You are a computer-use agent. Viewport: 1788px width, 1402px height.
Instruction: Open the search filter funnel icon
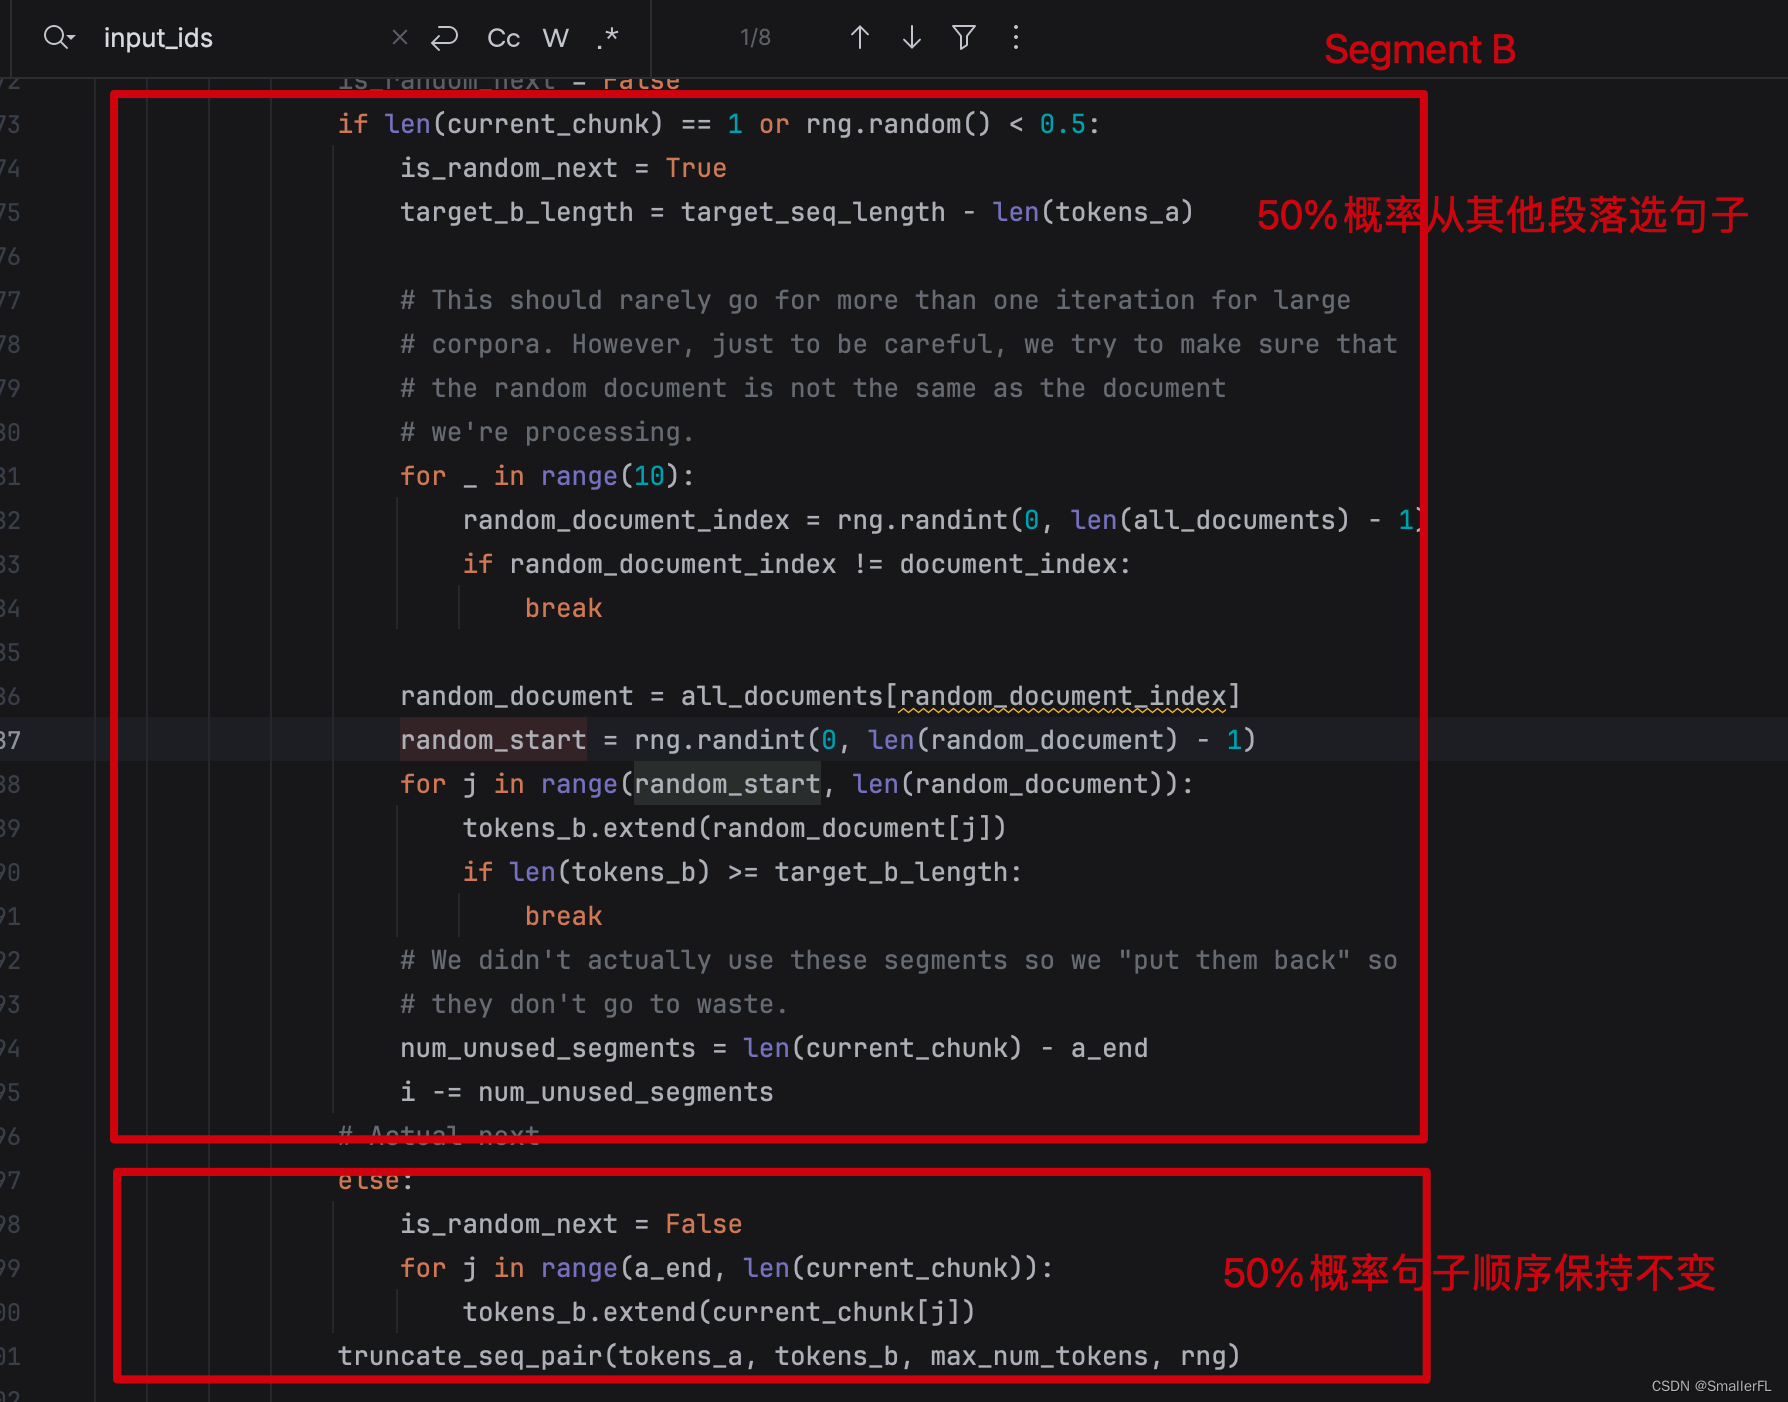click(964, 38)
